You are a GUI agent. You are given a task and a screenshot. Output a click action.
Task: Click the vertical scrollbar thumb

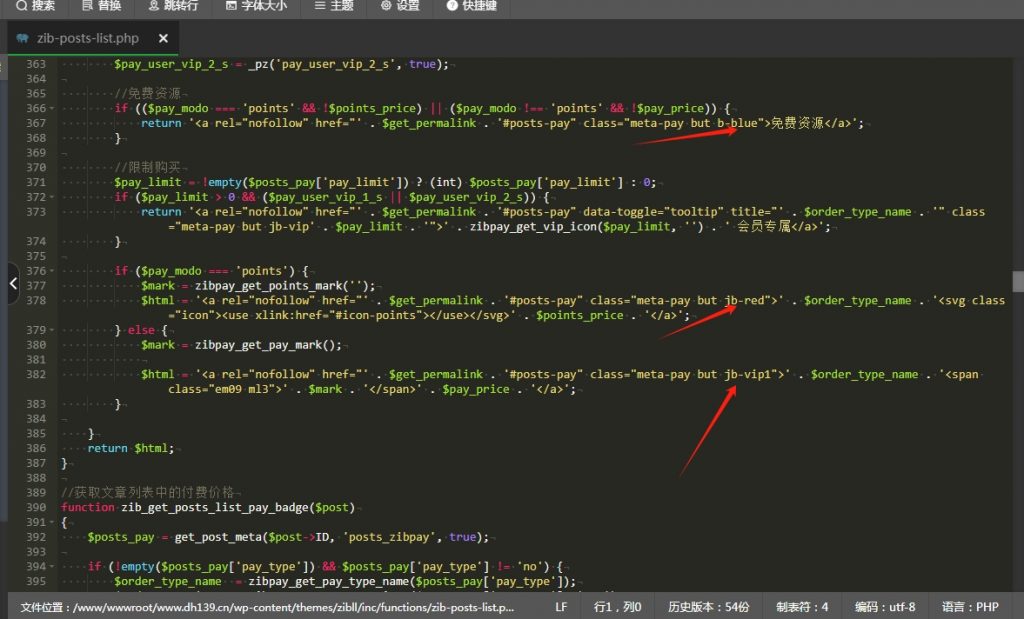[1018, 281]
